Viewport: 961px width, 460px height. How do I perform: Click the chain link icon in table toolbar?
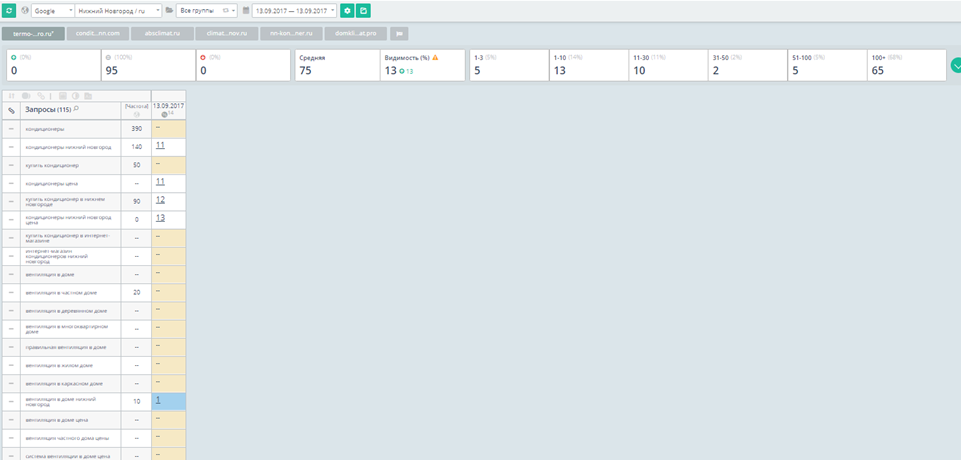click(41, 96)
